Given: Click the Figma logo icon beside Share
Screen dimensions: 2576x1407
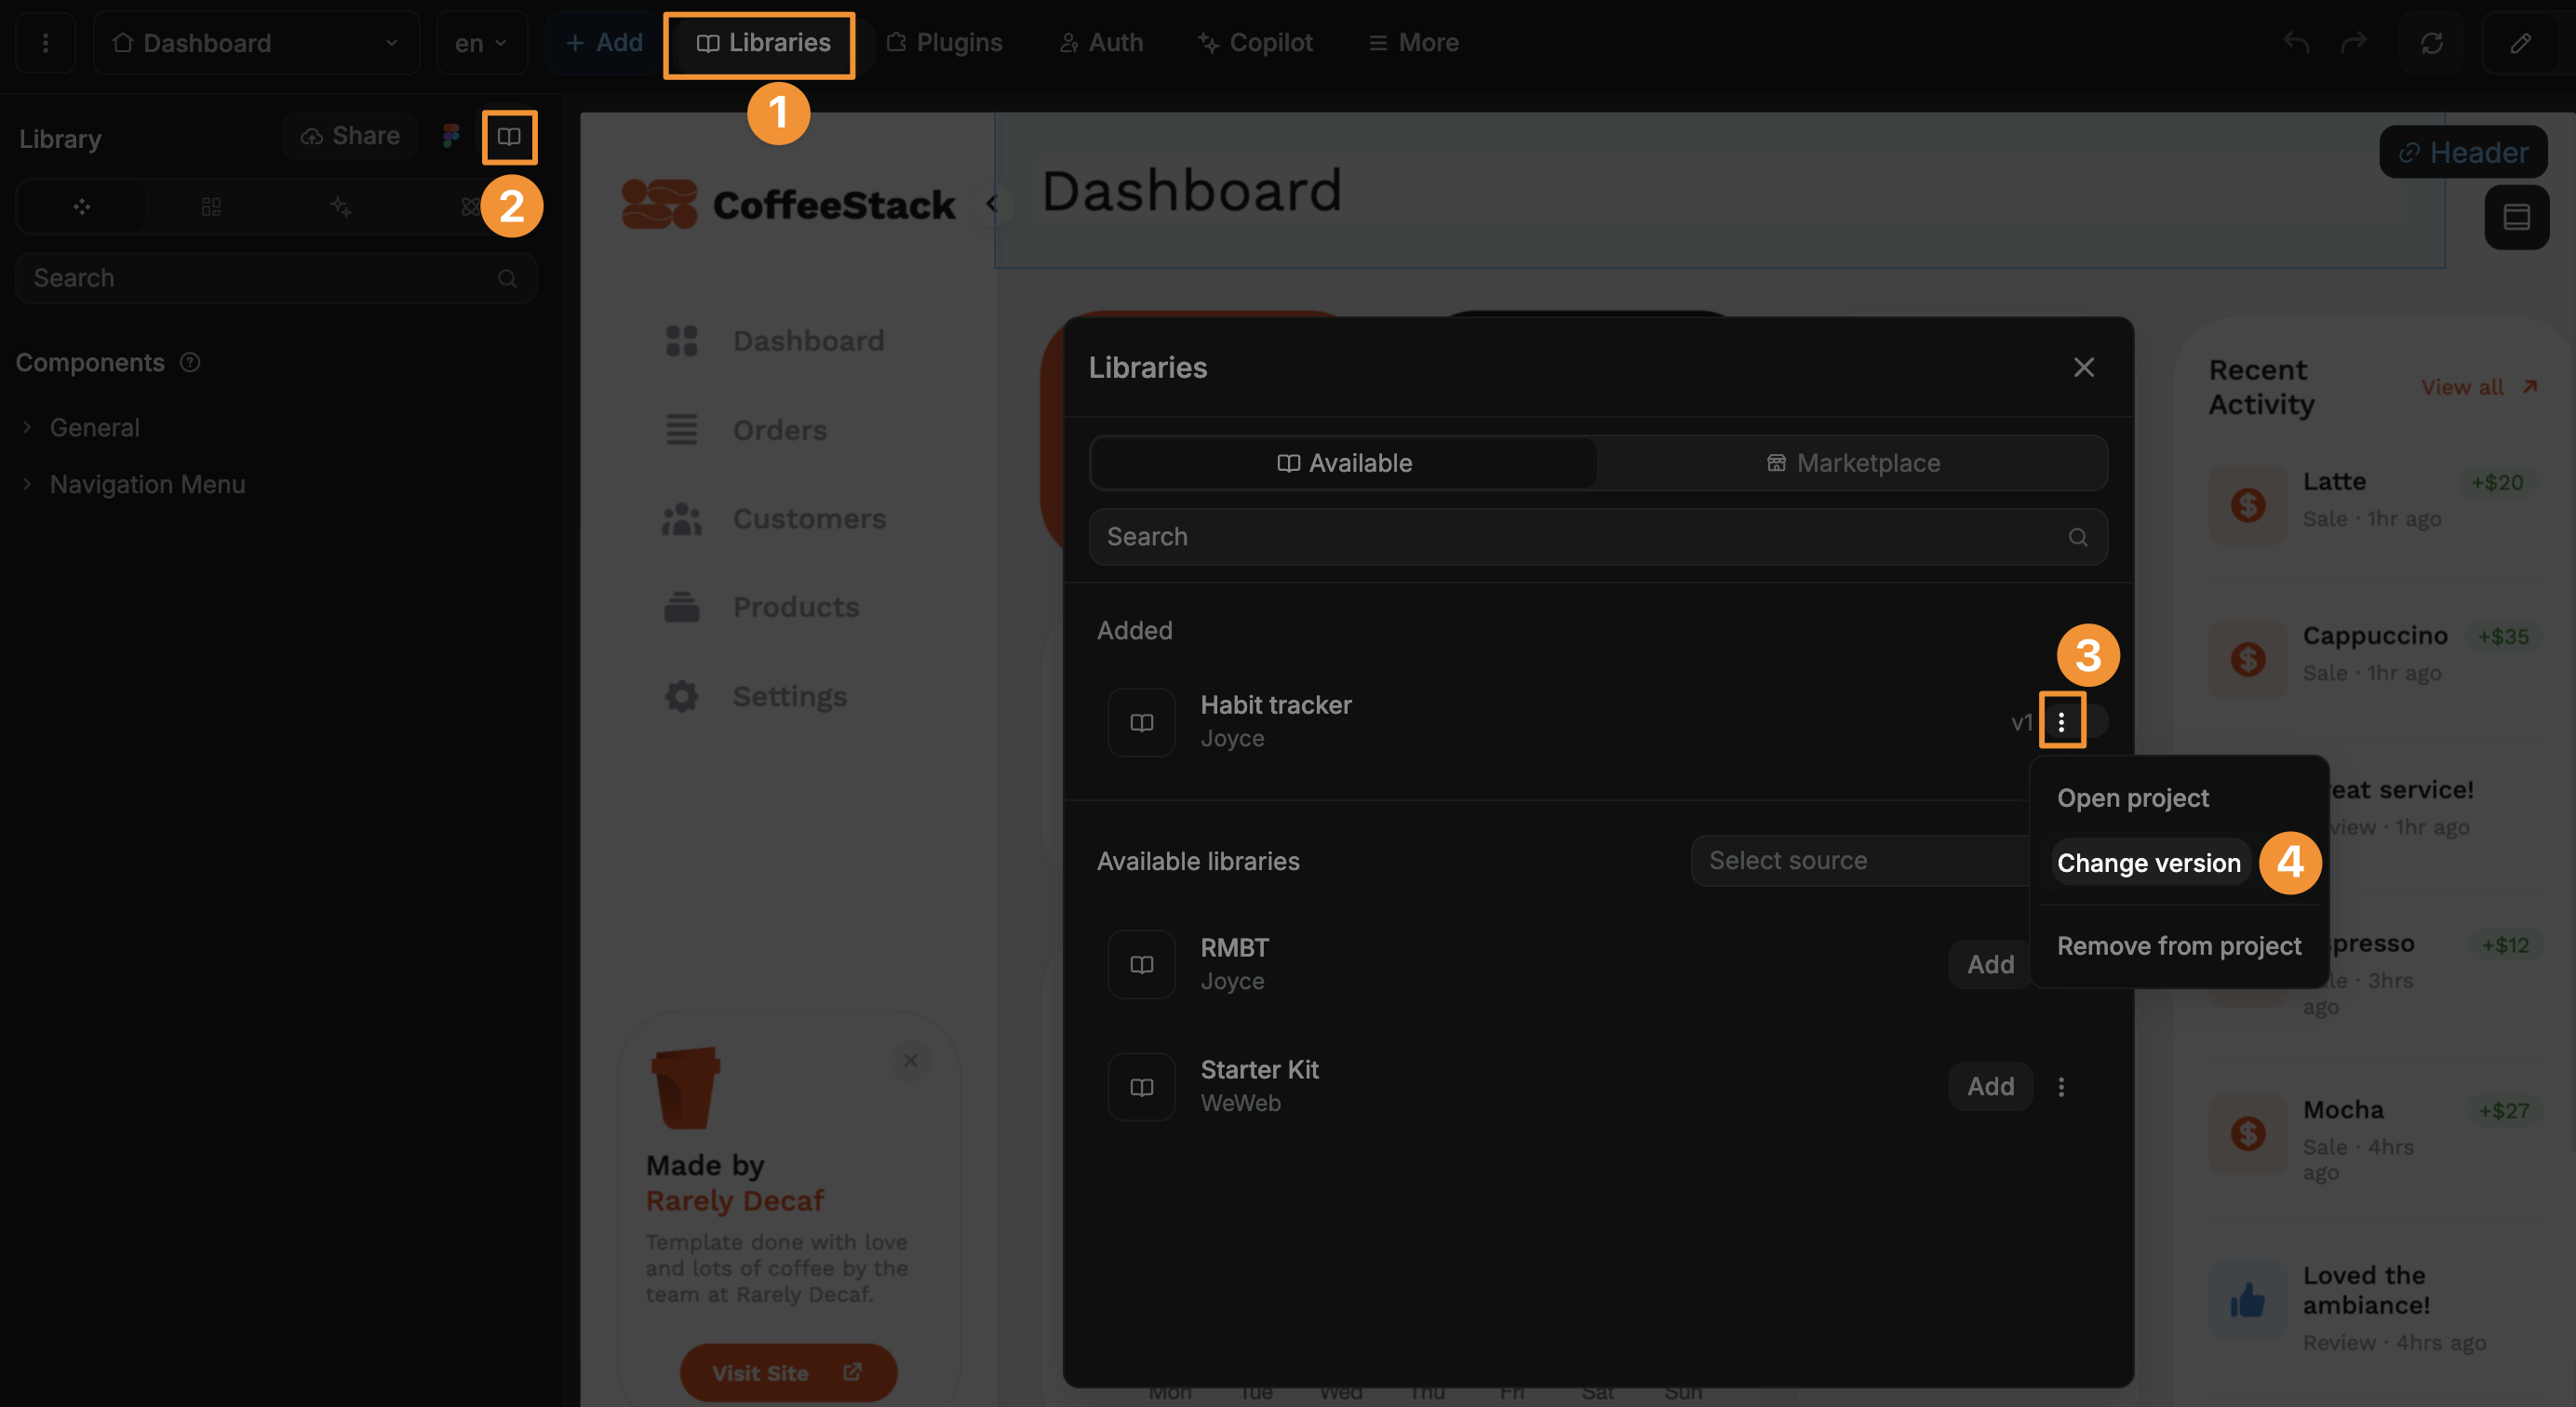Looking at the screenshot, I should [450, 135].
